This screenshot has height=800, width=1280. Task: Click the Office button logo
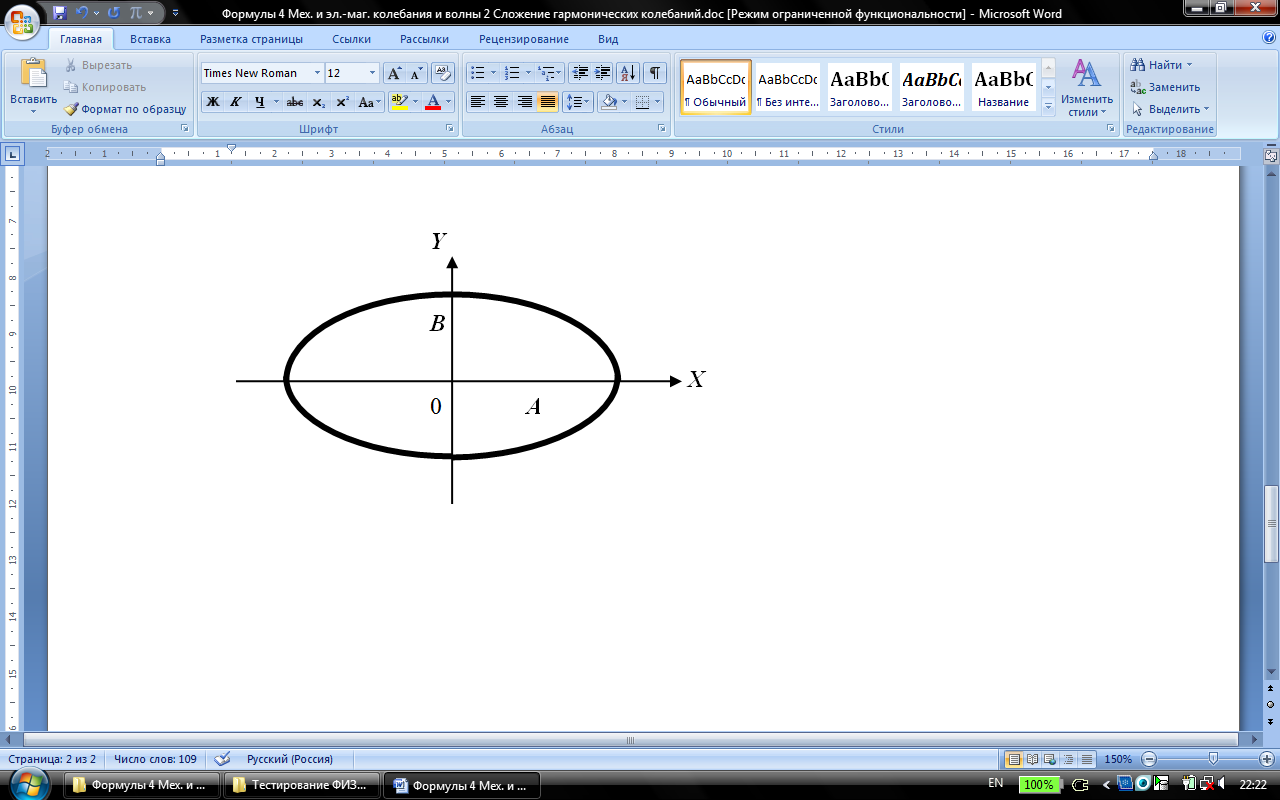[x=23, y=20]
